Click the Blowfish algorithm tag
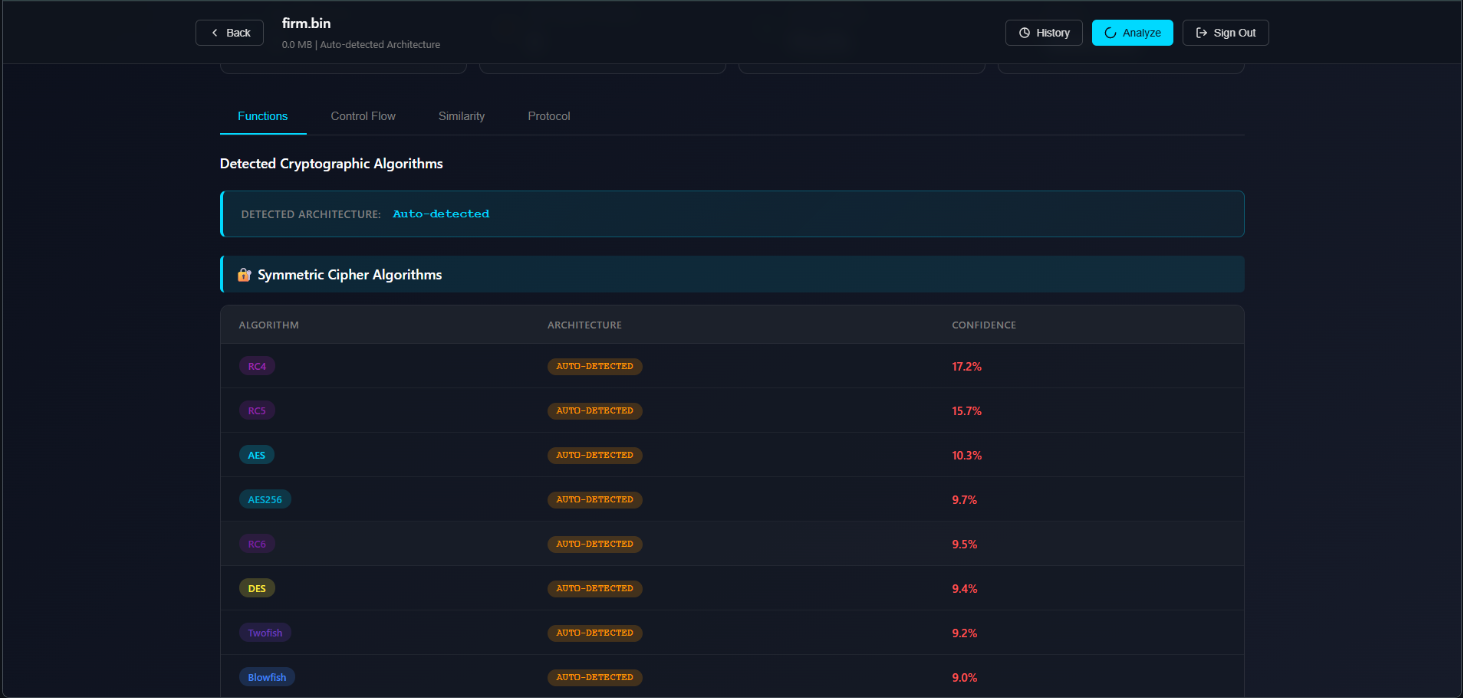The width and height of the screenshot is (1463, 698). point(267,677)
